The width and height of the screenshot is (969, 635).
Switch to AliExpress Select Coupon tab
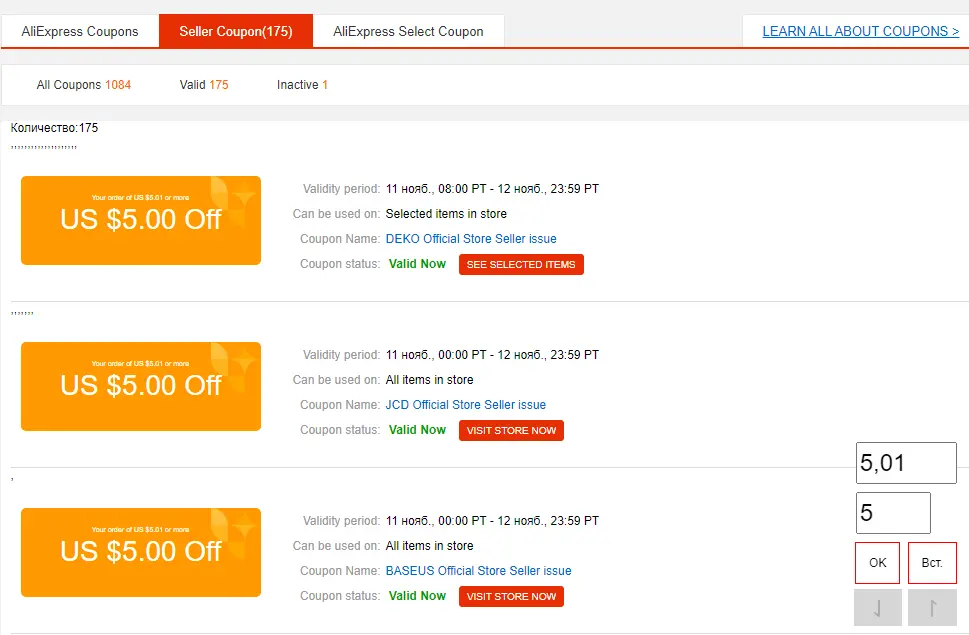coord(408,31)
